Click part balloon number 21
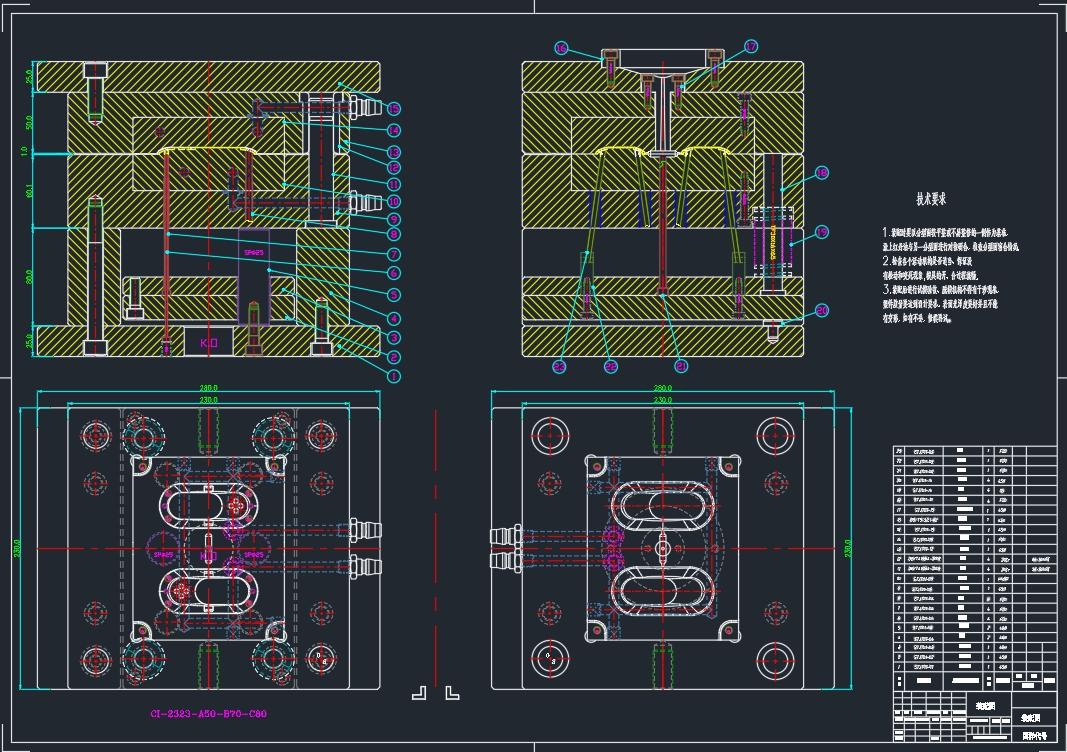The height and width of the screenshot is (752, 1067). point(681,366)
